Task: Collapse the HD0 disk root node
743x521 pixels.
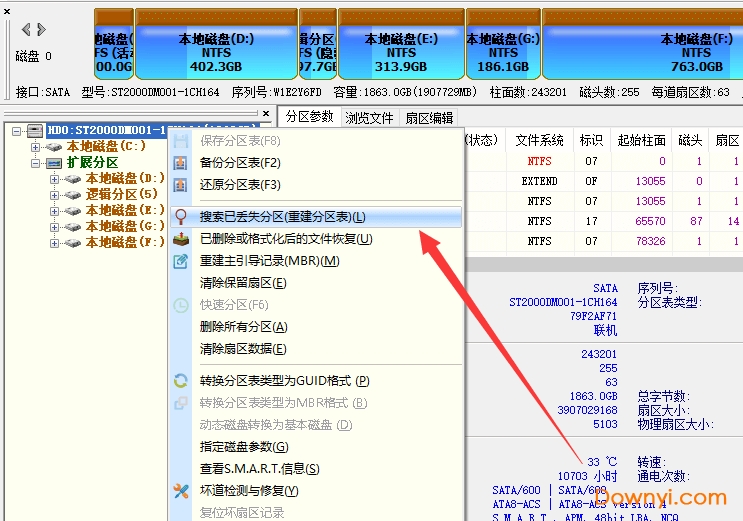Action: [x=17, y=131]
